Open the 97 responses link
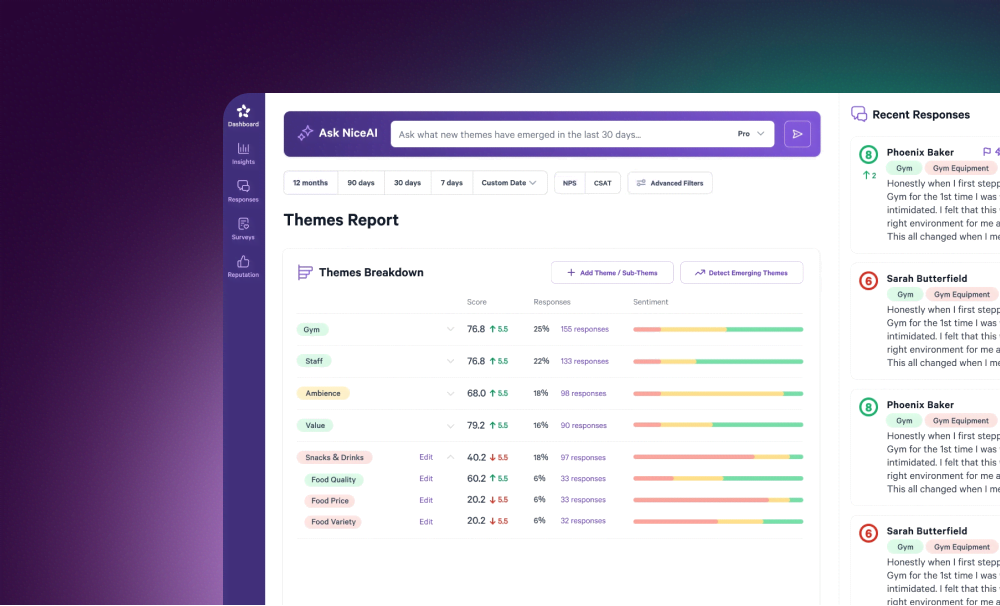 tap(583, 457)
